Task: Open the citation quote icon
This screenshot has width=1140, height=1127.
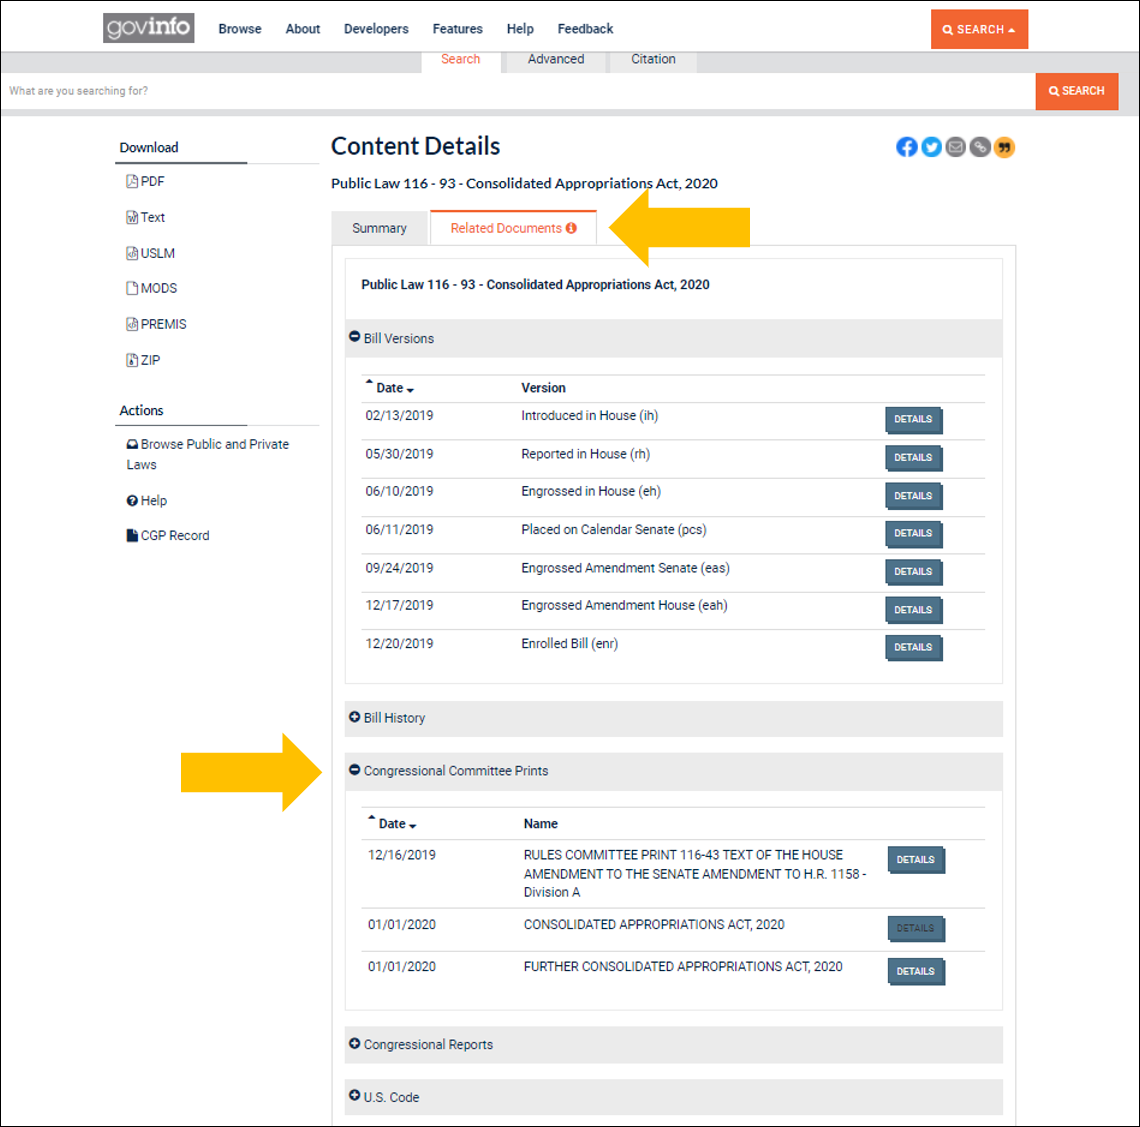Action: pyautogui.click(x=1004, y=147)
